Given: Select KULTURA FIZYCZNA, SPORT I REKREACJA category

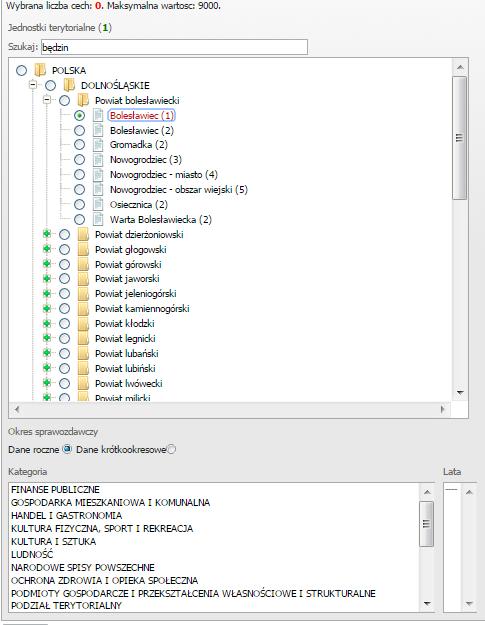Looking at the screenshot, I should tap(102, 529).
